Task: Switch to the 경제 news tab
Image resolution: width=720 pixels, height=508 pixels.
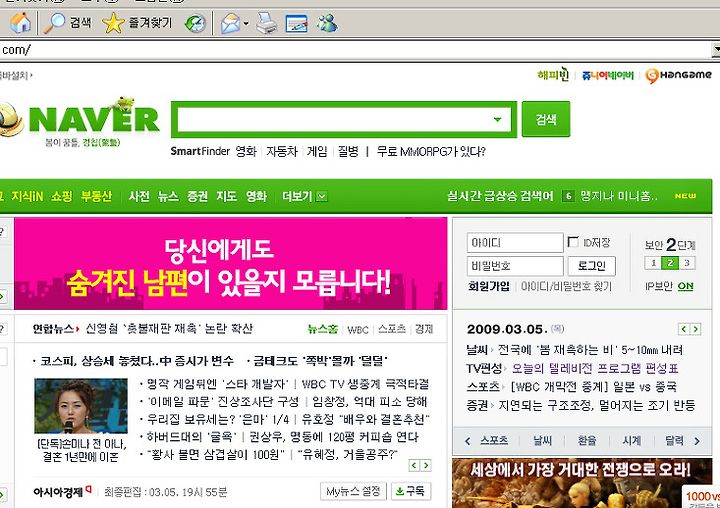Action: [424, 329]
